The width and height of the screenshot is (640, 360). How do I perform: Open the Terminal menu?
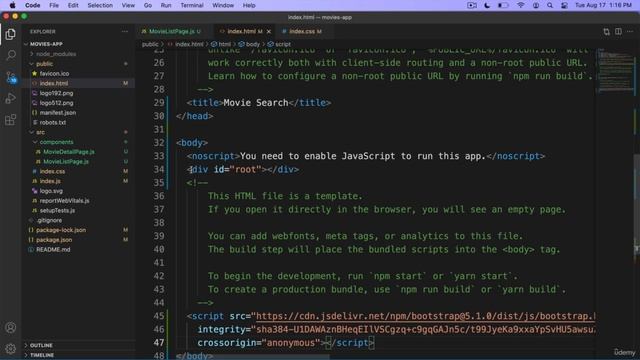tap(192, 5)
